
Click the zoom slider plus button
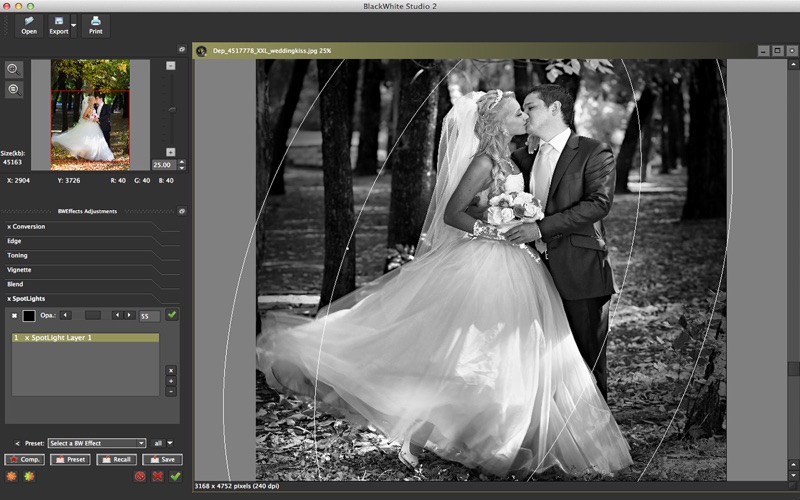tap(171, 152)
